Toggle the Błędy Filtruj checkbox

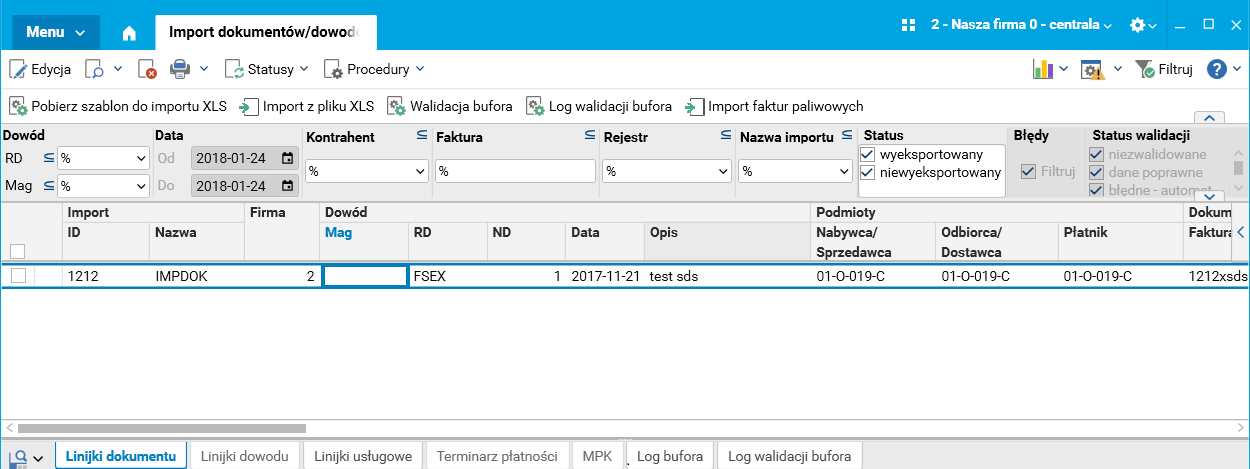[x=1028, y=171]
